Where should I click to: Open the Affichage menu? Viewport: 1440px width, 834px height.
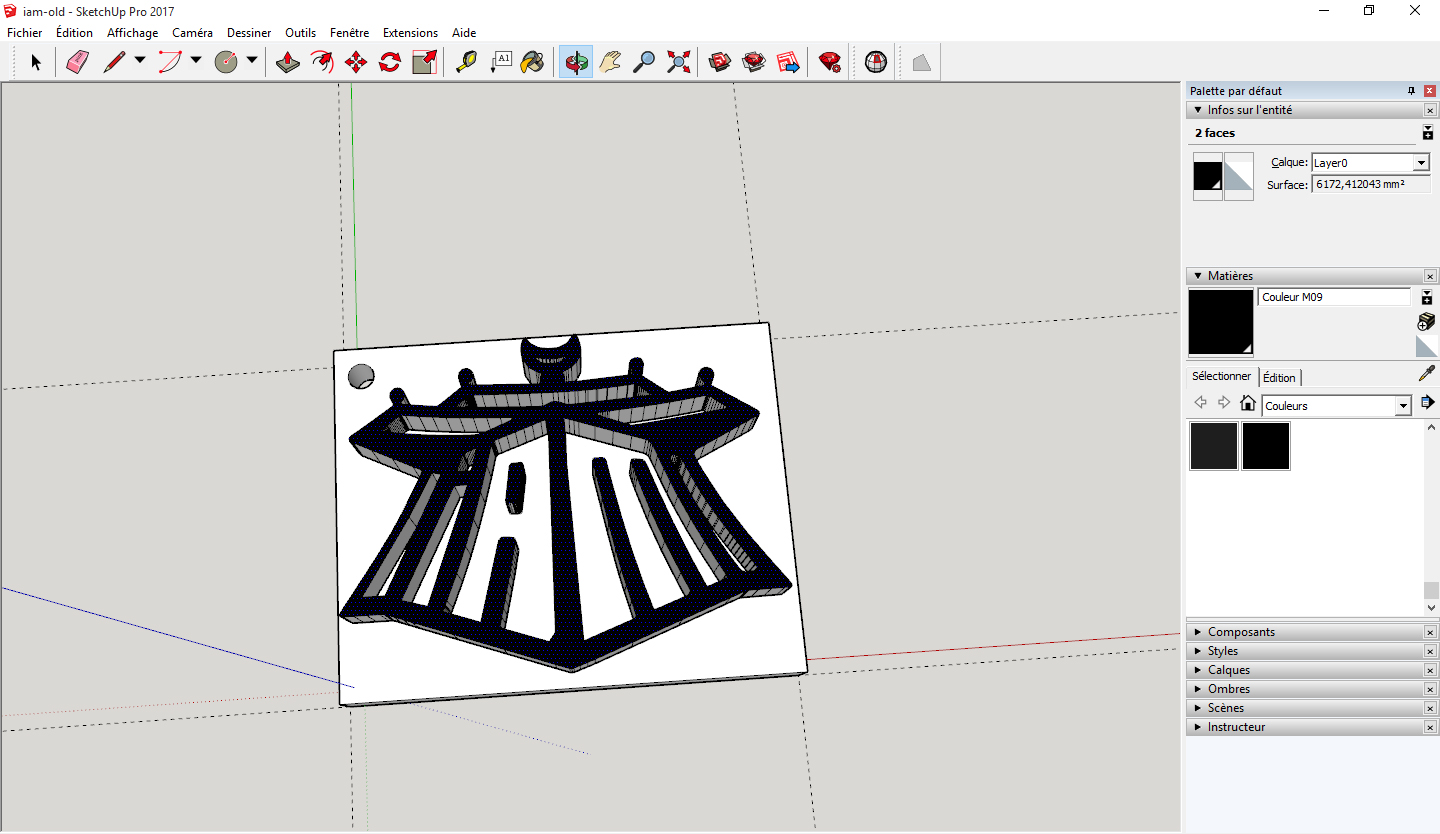click(x=132, y=33)
